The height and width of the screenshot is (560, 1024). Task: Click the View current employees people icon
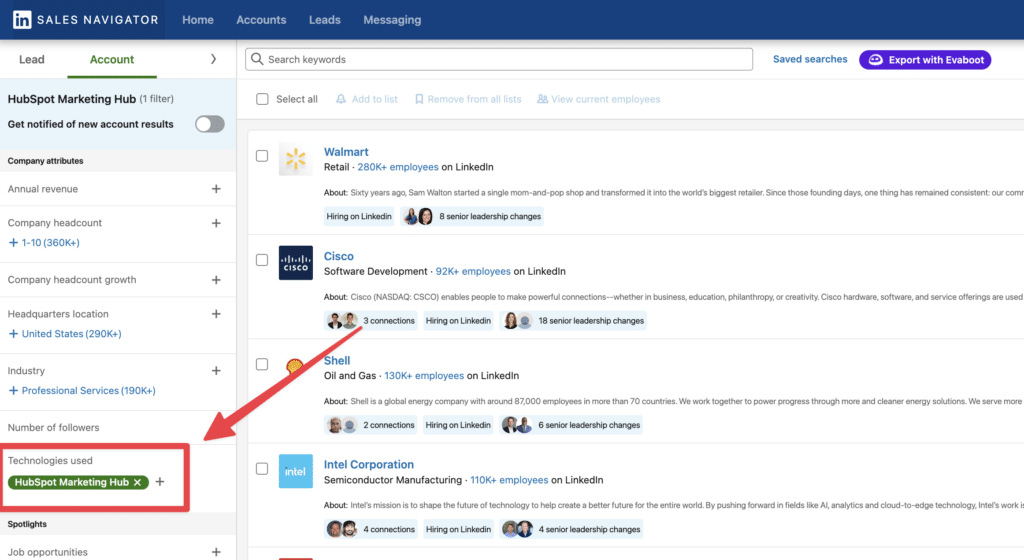[542, 99]
